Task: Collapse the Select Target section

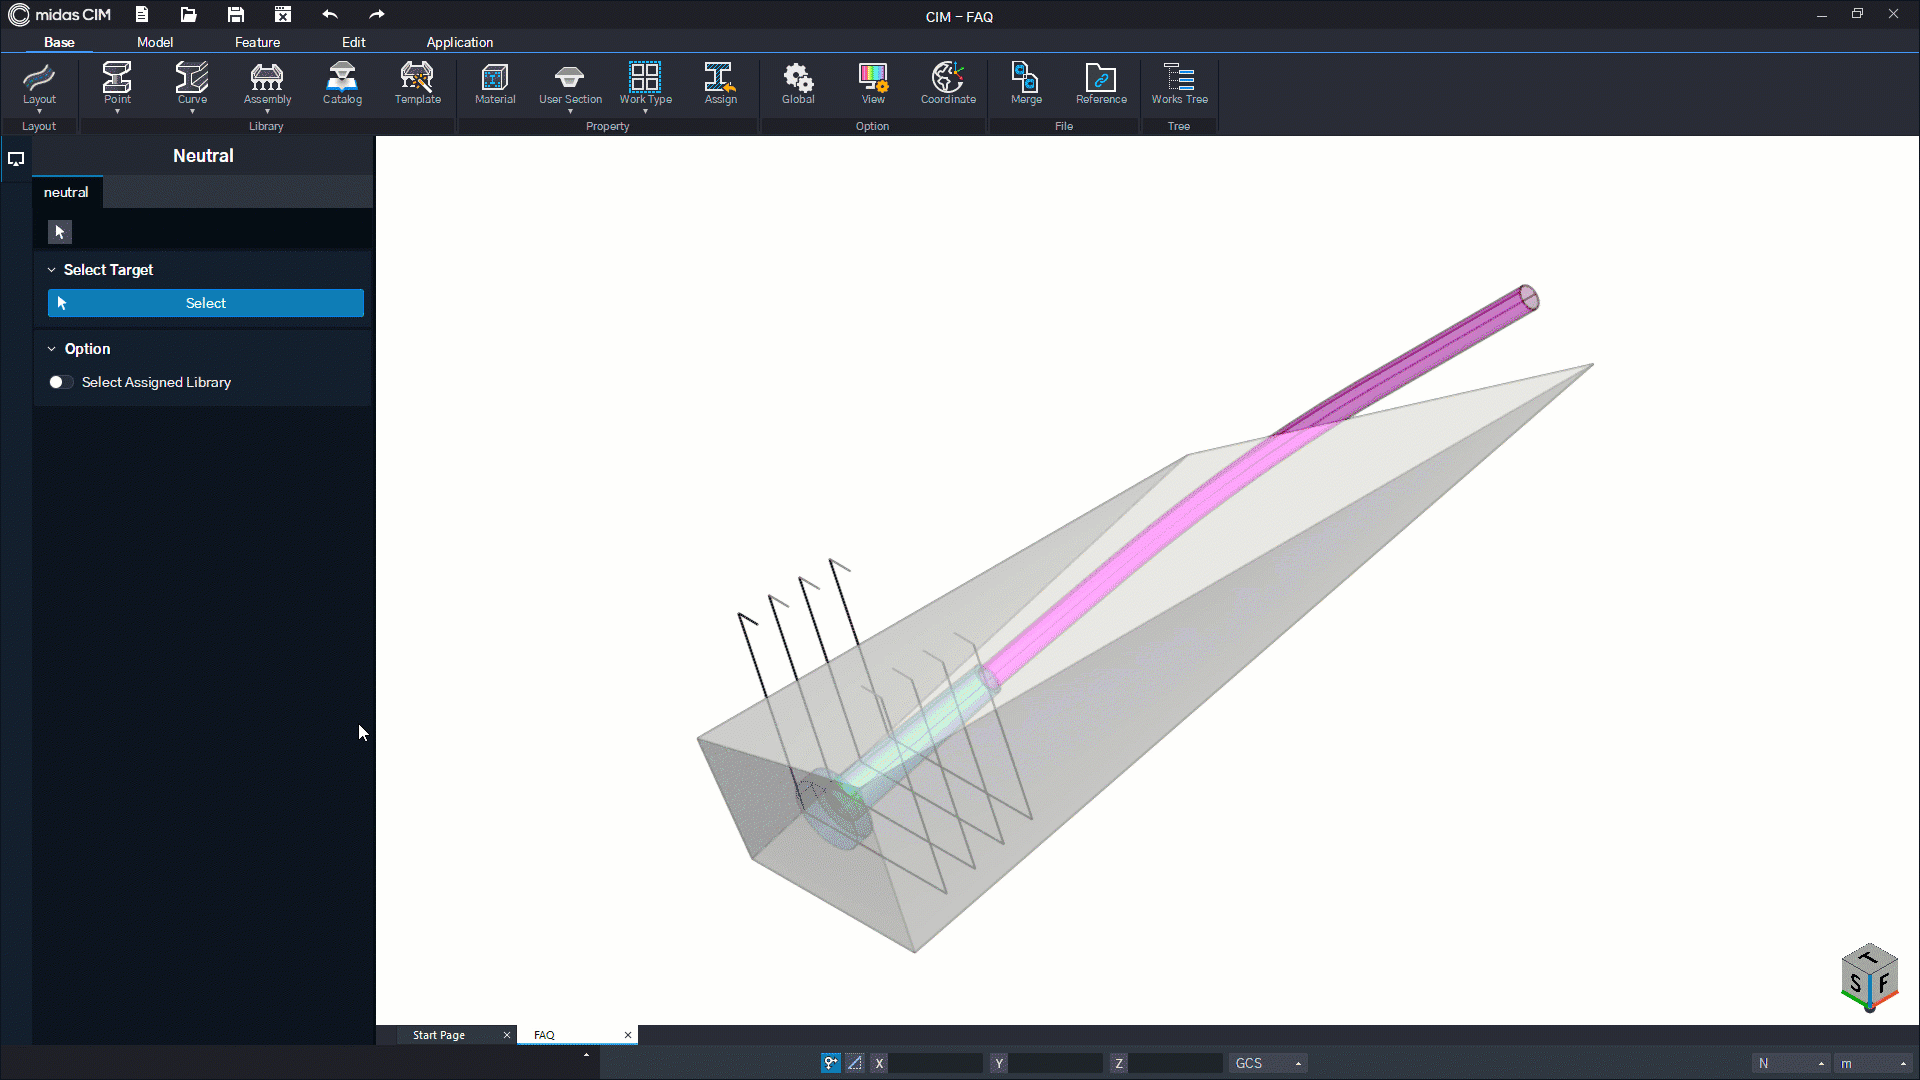Action: 52,270
